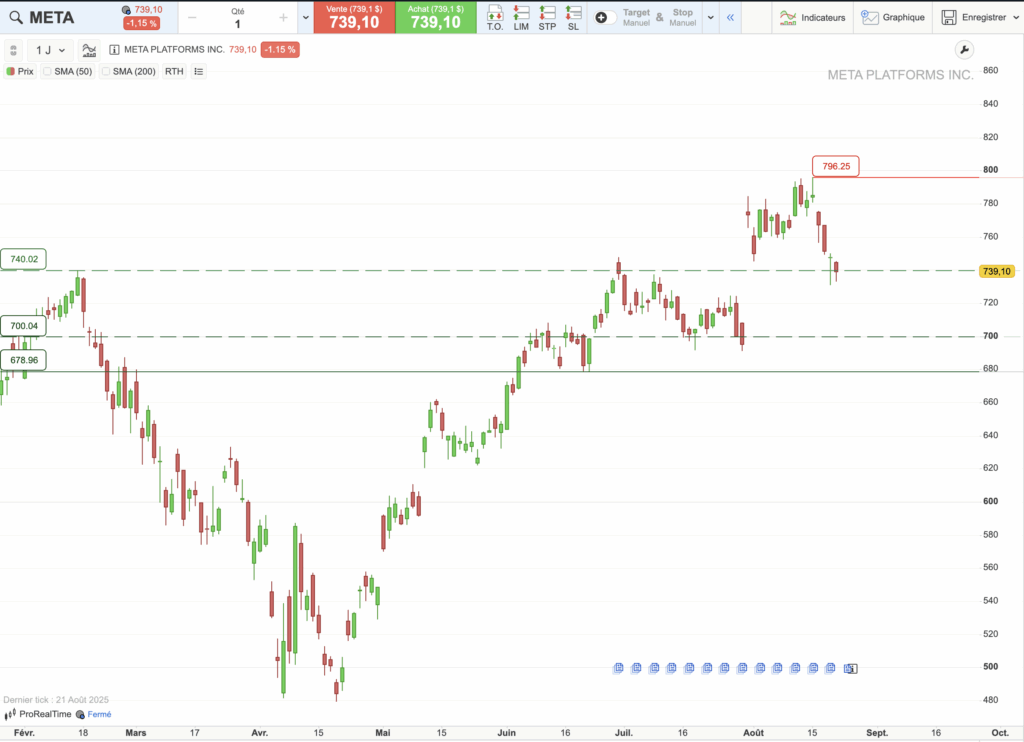Viewport: 1024px width, 742px height.
Task: Select the STP stop order icon
Action: (547, 17)
